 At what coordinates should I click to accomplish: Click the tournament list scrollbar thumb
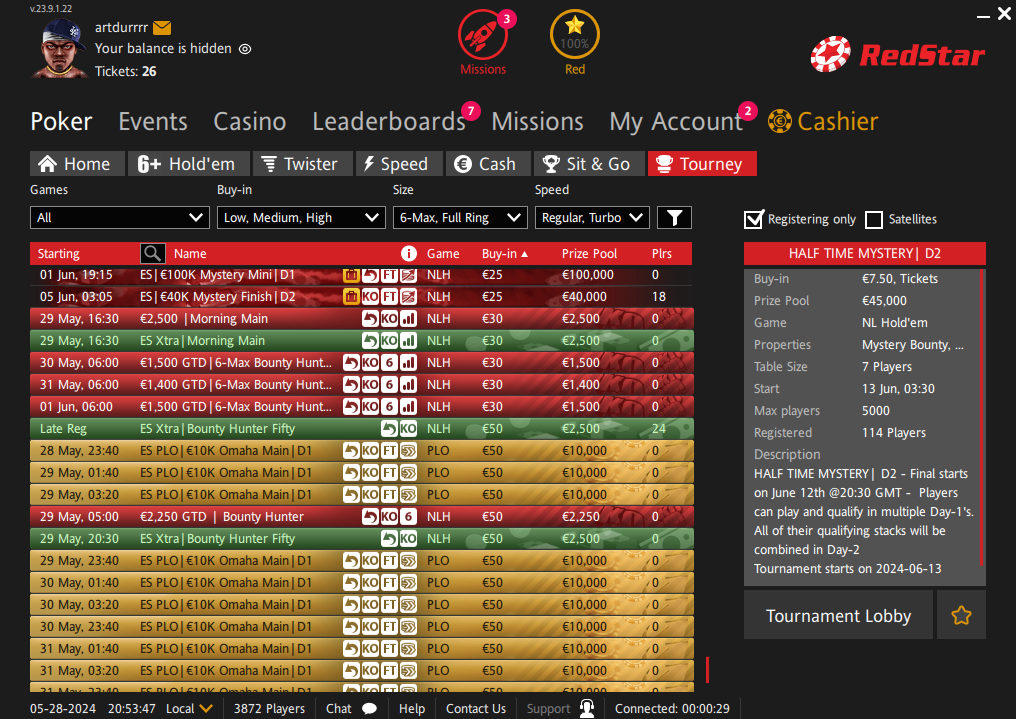click(x=707, y=670)
